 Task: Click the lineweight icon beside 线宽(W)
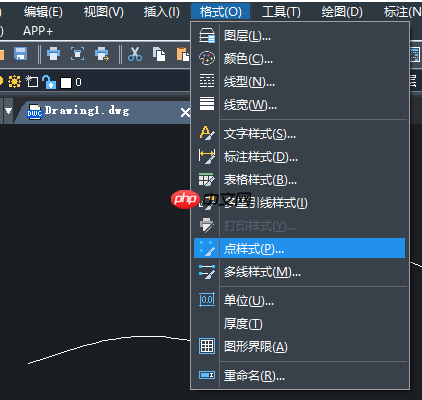click(x=207, y=104)
